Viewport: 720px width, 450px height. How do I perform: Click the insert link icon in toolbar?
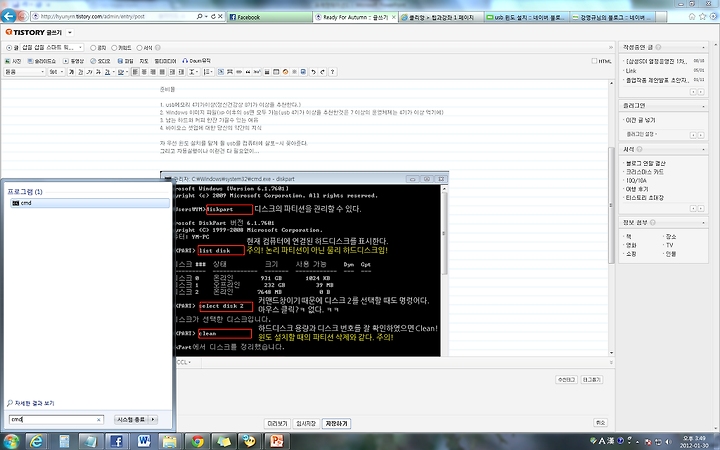pos(239,72)
